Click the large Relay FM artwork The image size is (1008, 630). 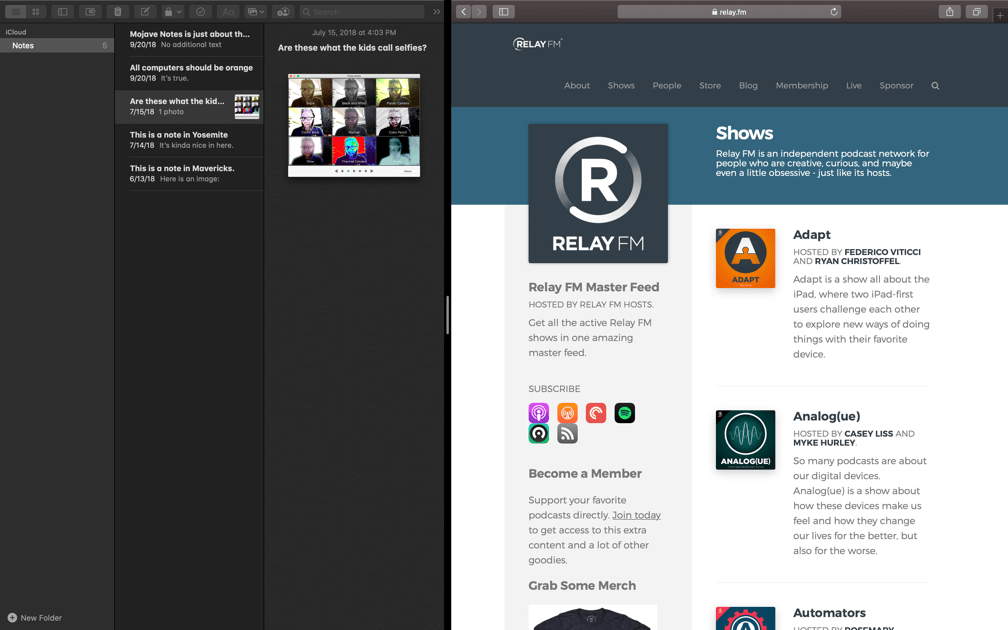(x=598, y=193)
